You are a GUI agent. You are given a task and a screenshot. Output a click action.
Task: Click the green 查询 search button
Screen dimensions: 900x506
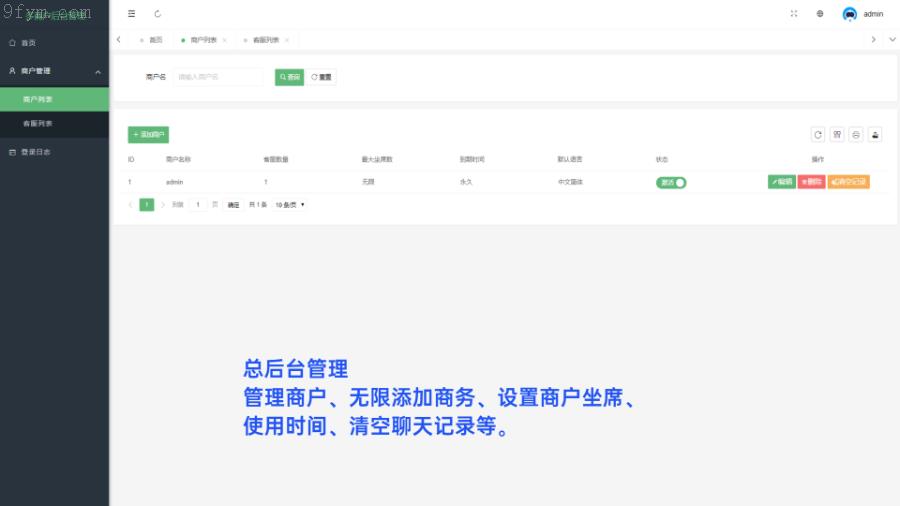(289, 77)
